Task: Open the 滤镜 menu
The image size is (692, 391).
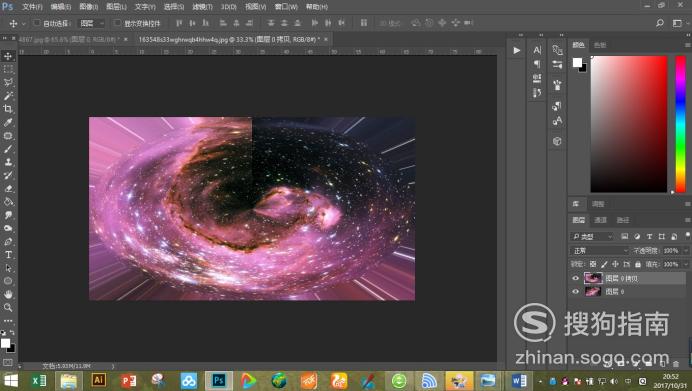Action: point(202,7)
